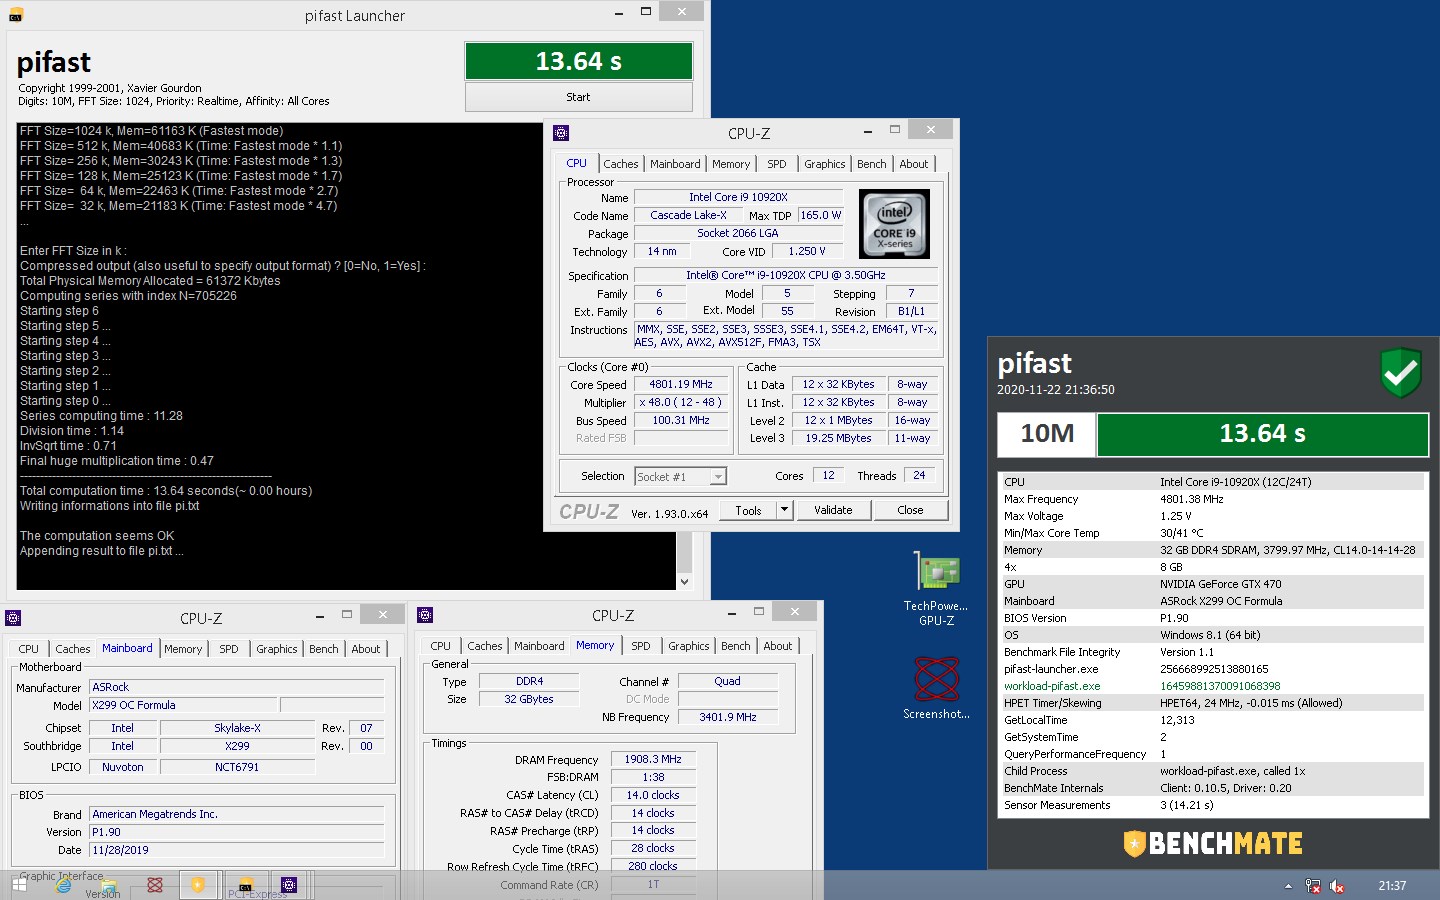Click the Max Frequency row showing 4801.38 MHz
Image resolution: width=1440 pixels, height=900 pixels.
tap(1213, 499)
